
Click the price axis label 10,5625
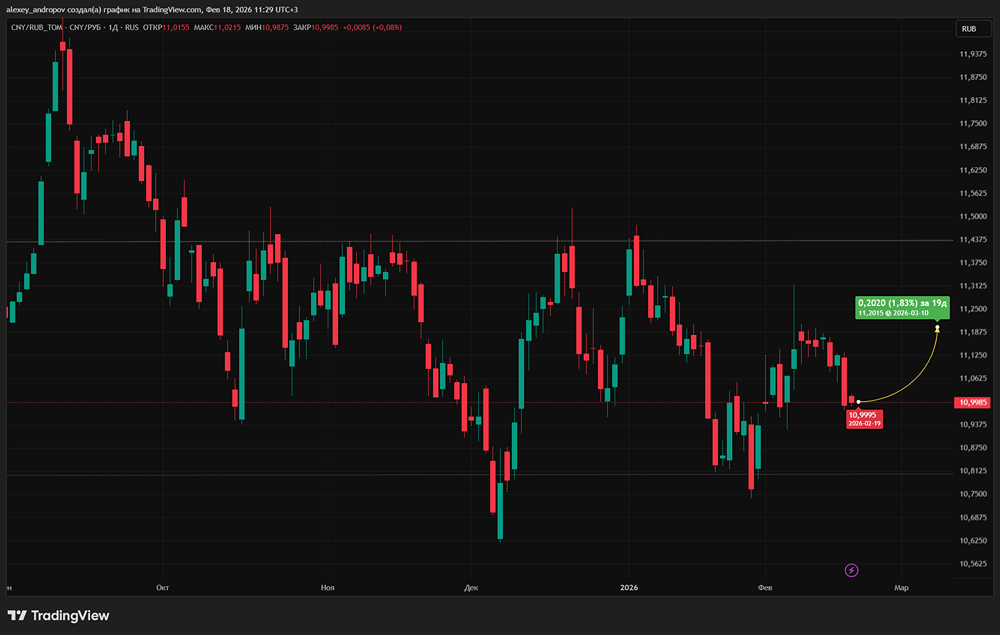point(973,564)
